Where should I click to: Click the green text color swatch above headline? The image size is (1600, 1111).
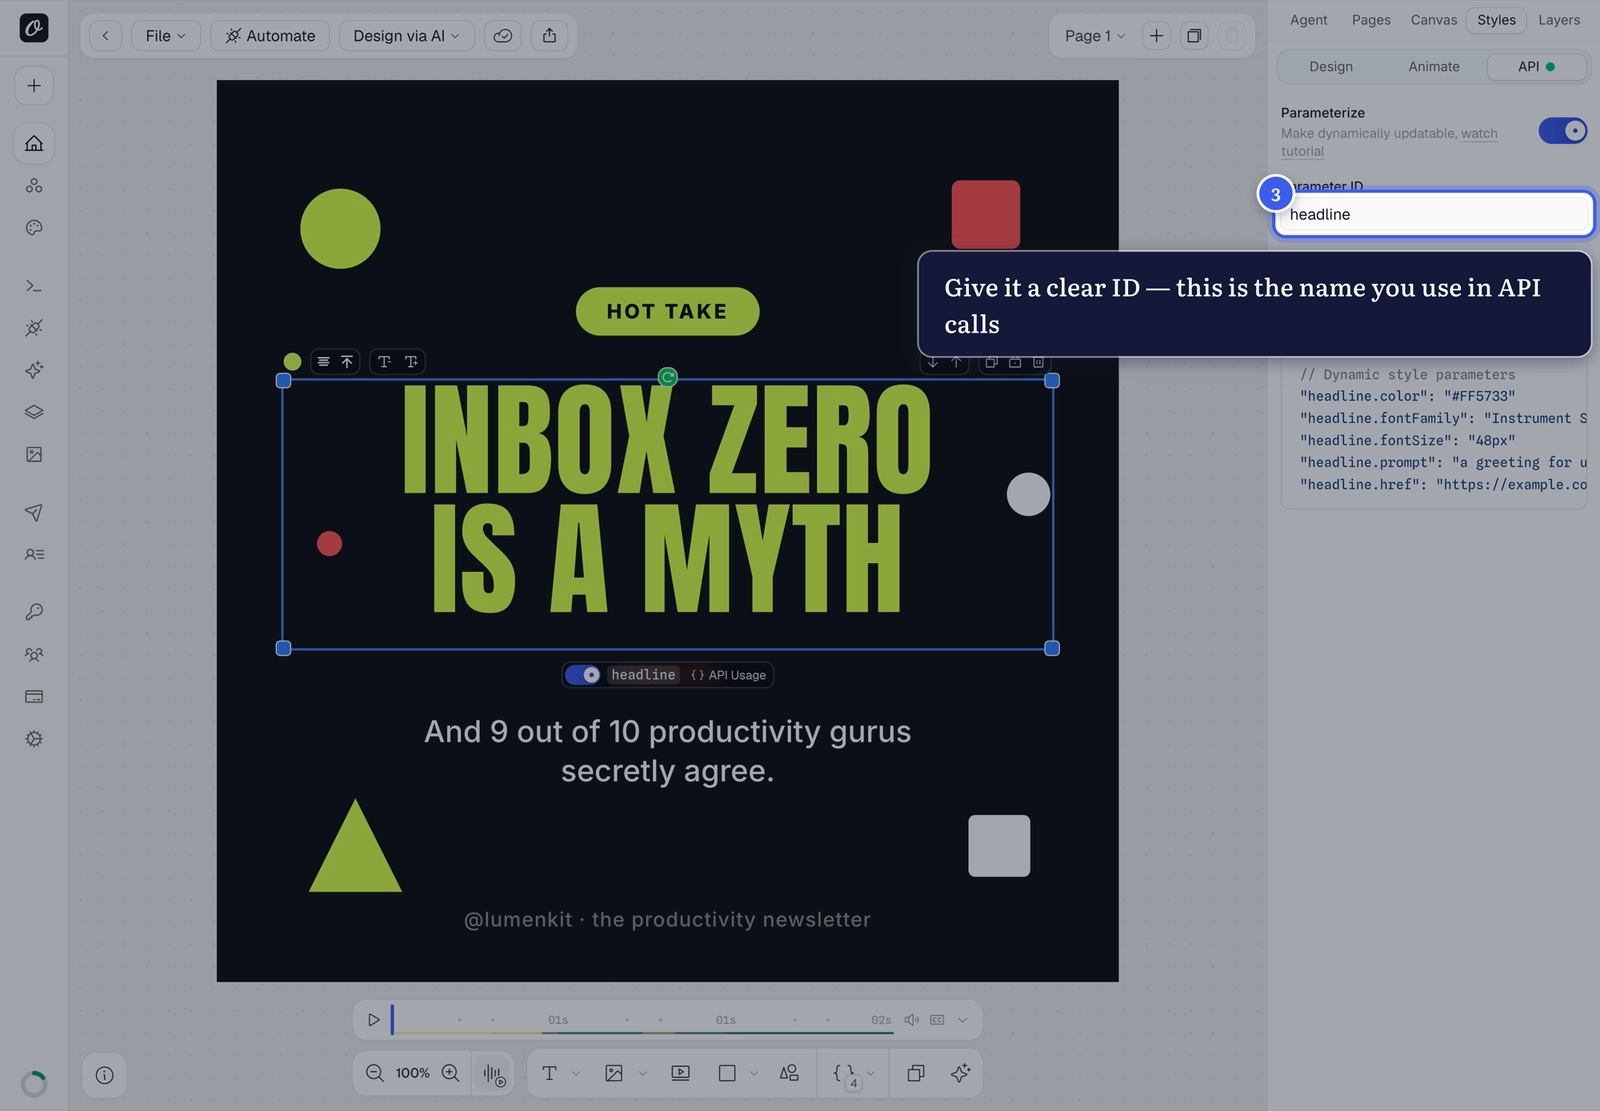coord(292,361)
